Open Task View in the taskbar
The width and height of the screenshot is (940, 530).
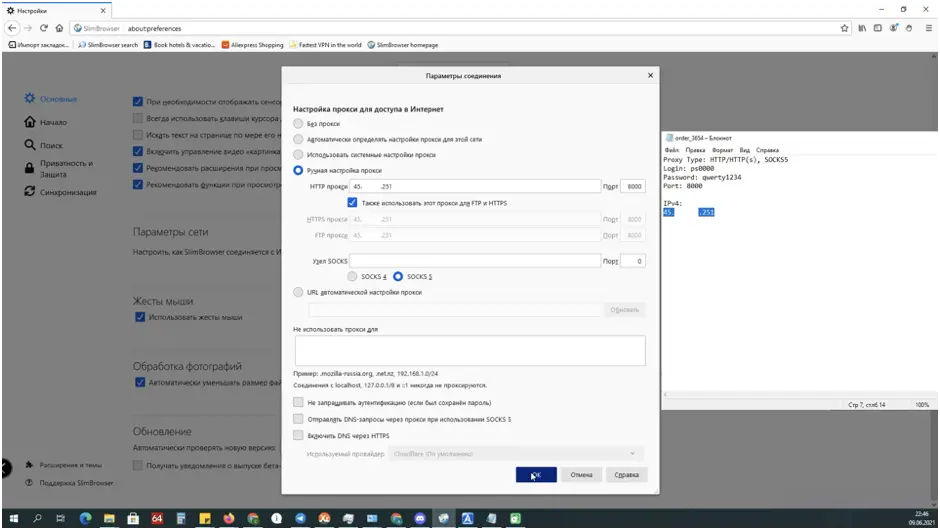click(61, 519)
